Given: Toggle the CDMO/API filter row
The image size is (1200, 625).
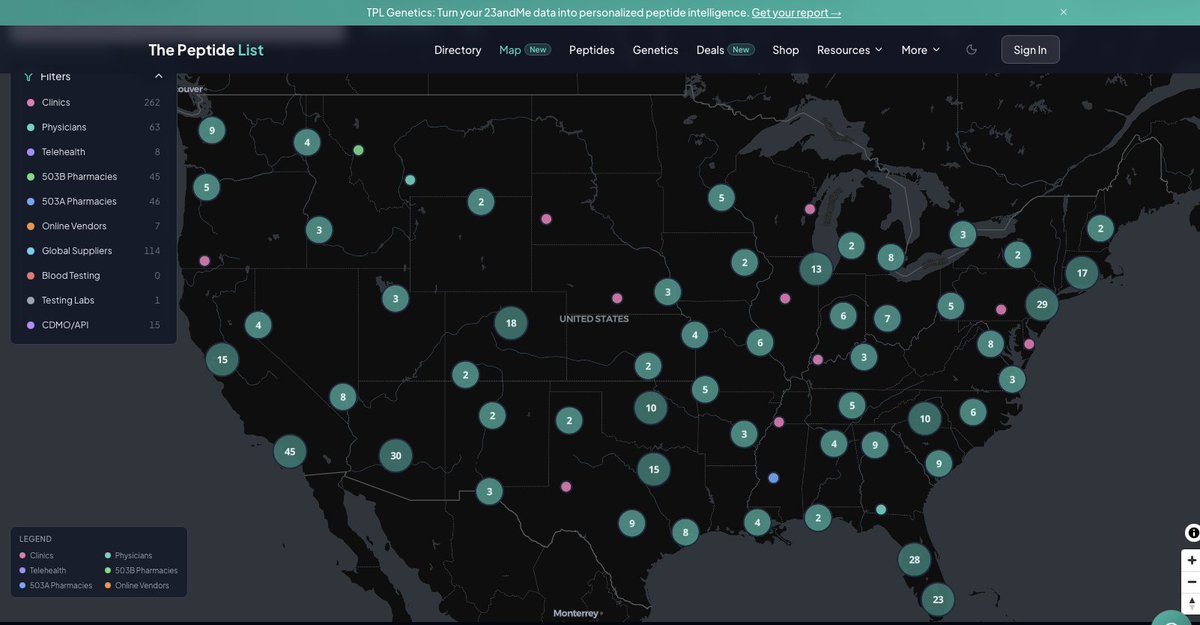Looking at the screenshot, I should click(94, 325).
